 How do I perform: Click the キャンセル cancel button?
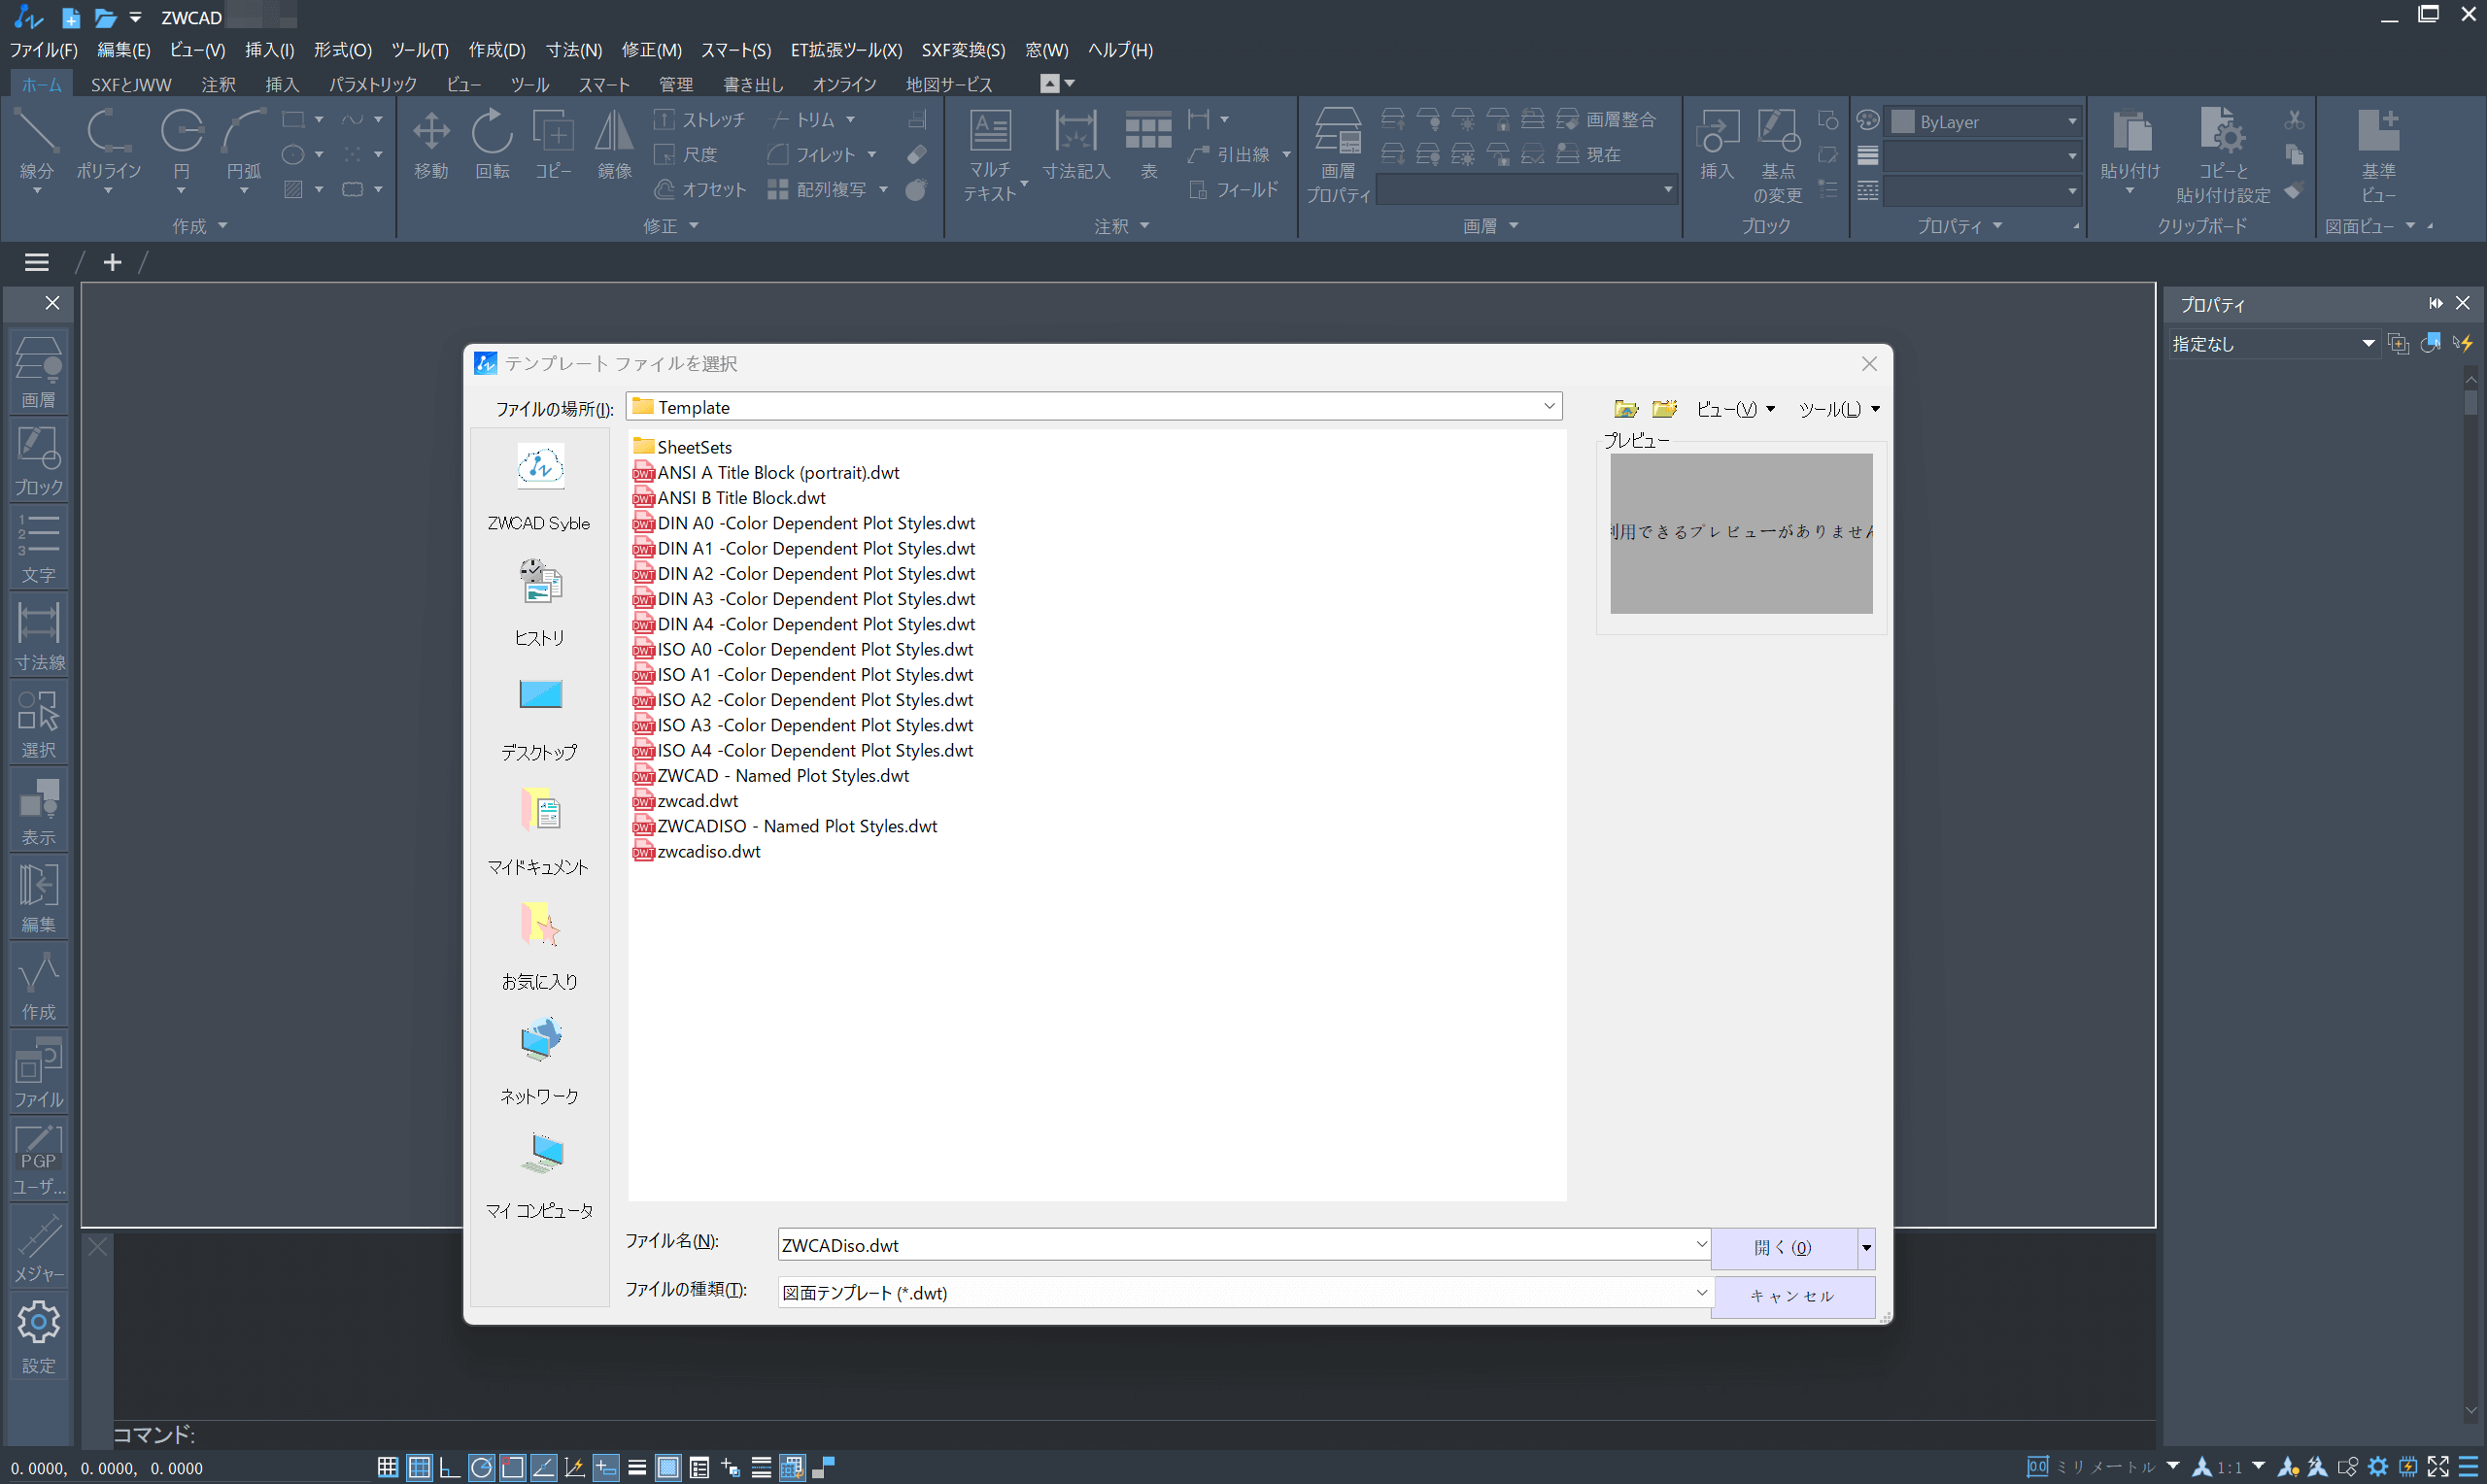click(x=1792, y=1296)
